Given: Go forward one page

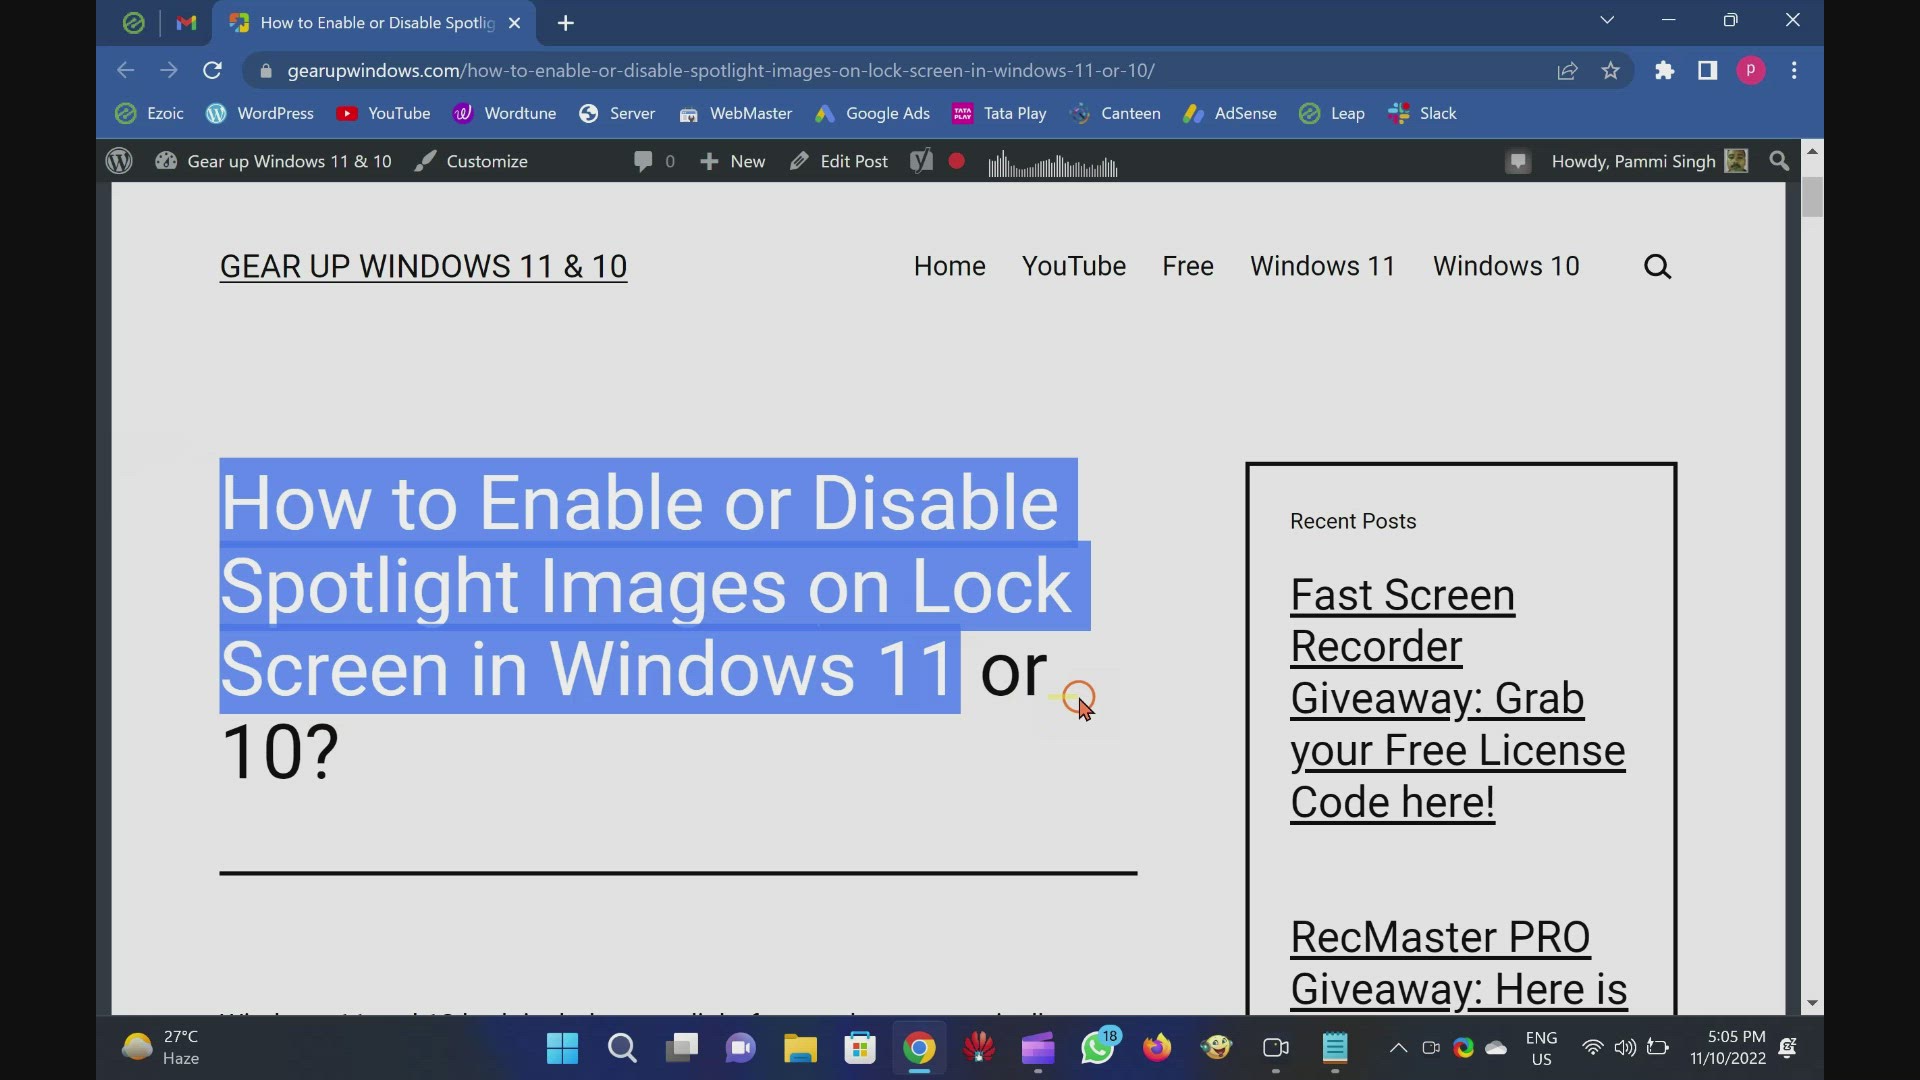Looking at the screenshot, I should click(168, 70).
